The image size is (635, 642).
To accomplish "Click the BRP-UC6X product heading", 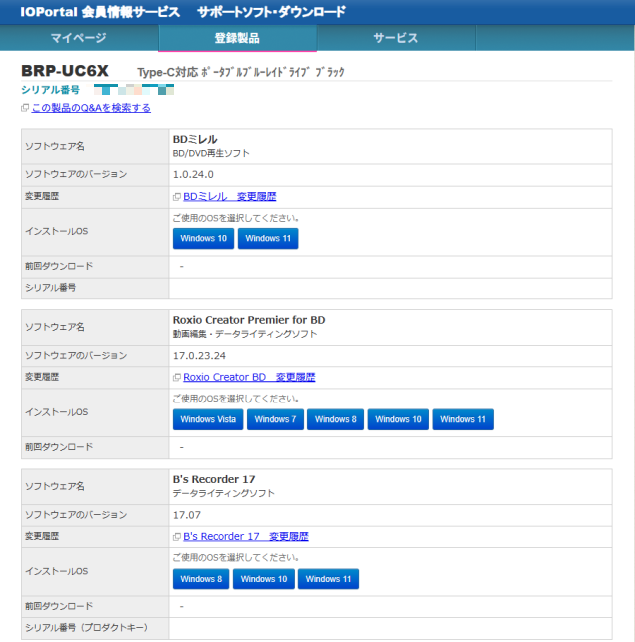I will pos(65,71).
